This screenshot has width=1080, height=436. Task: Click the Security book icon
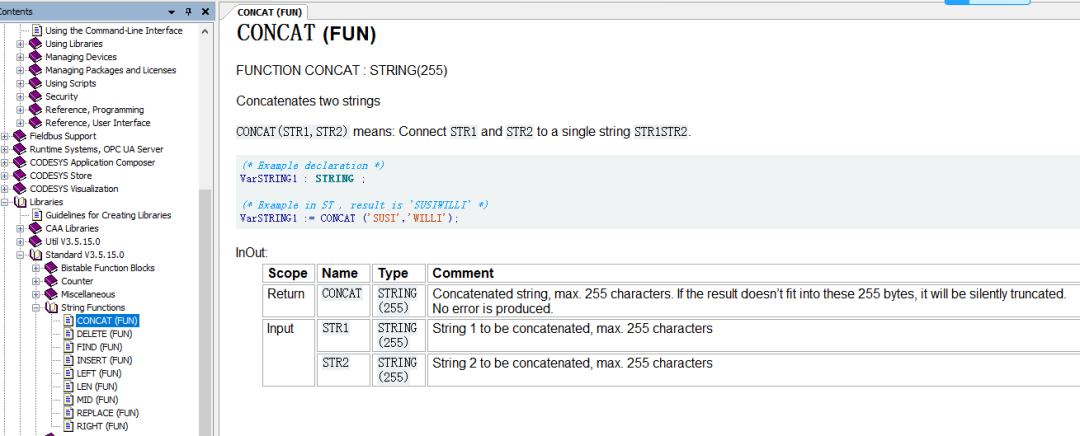(x=36, y=97)
